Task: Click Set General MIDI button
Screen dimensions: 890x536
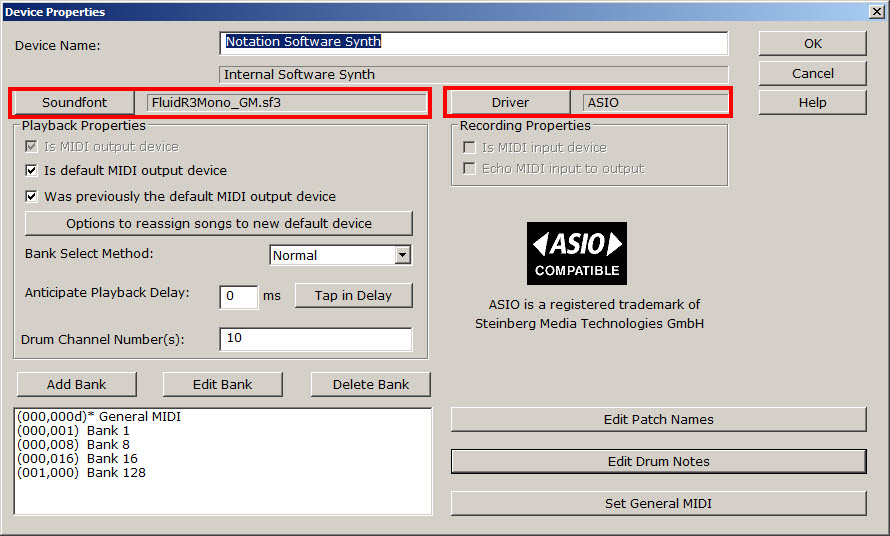Action: (x=658, y=503)
